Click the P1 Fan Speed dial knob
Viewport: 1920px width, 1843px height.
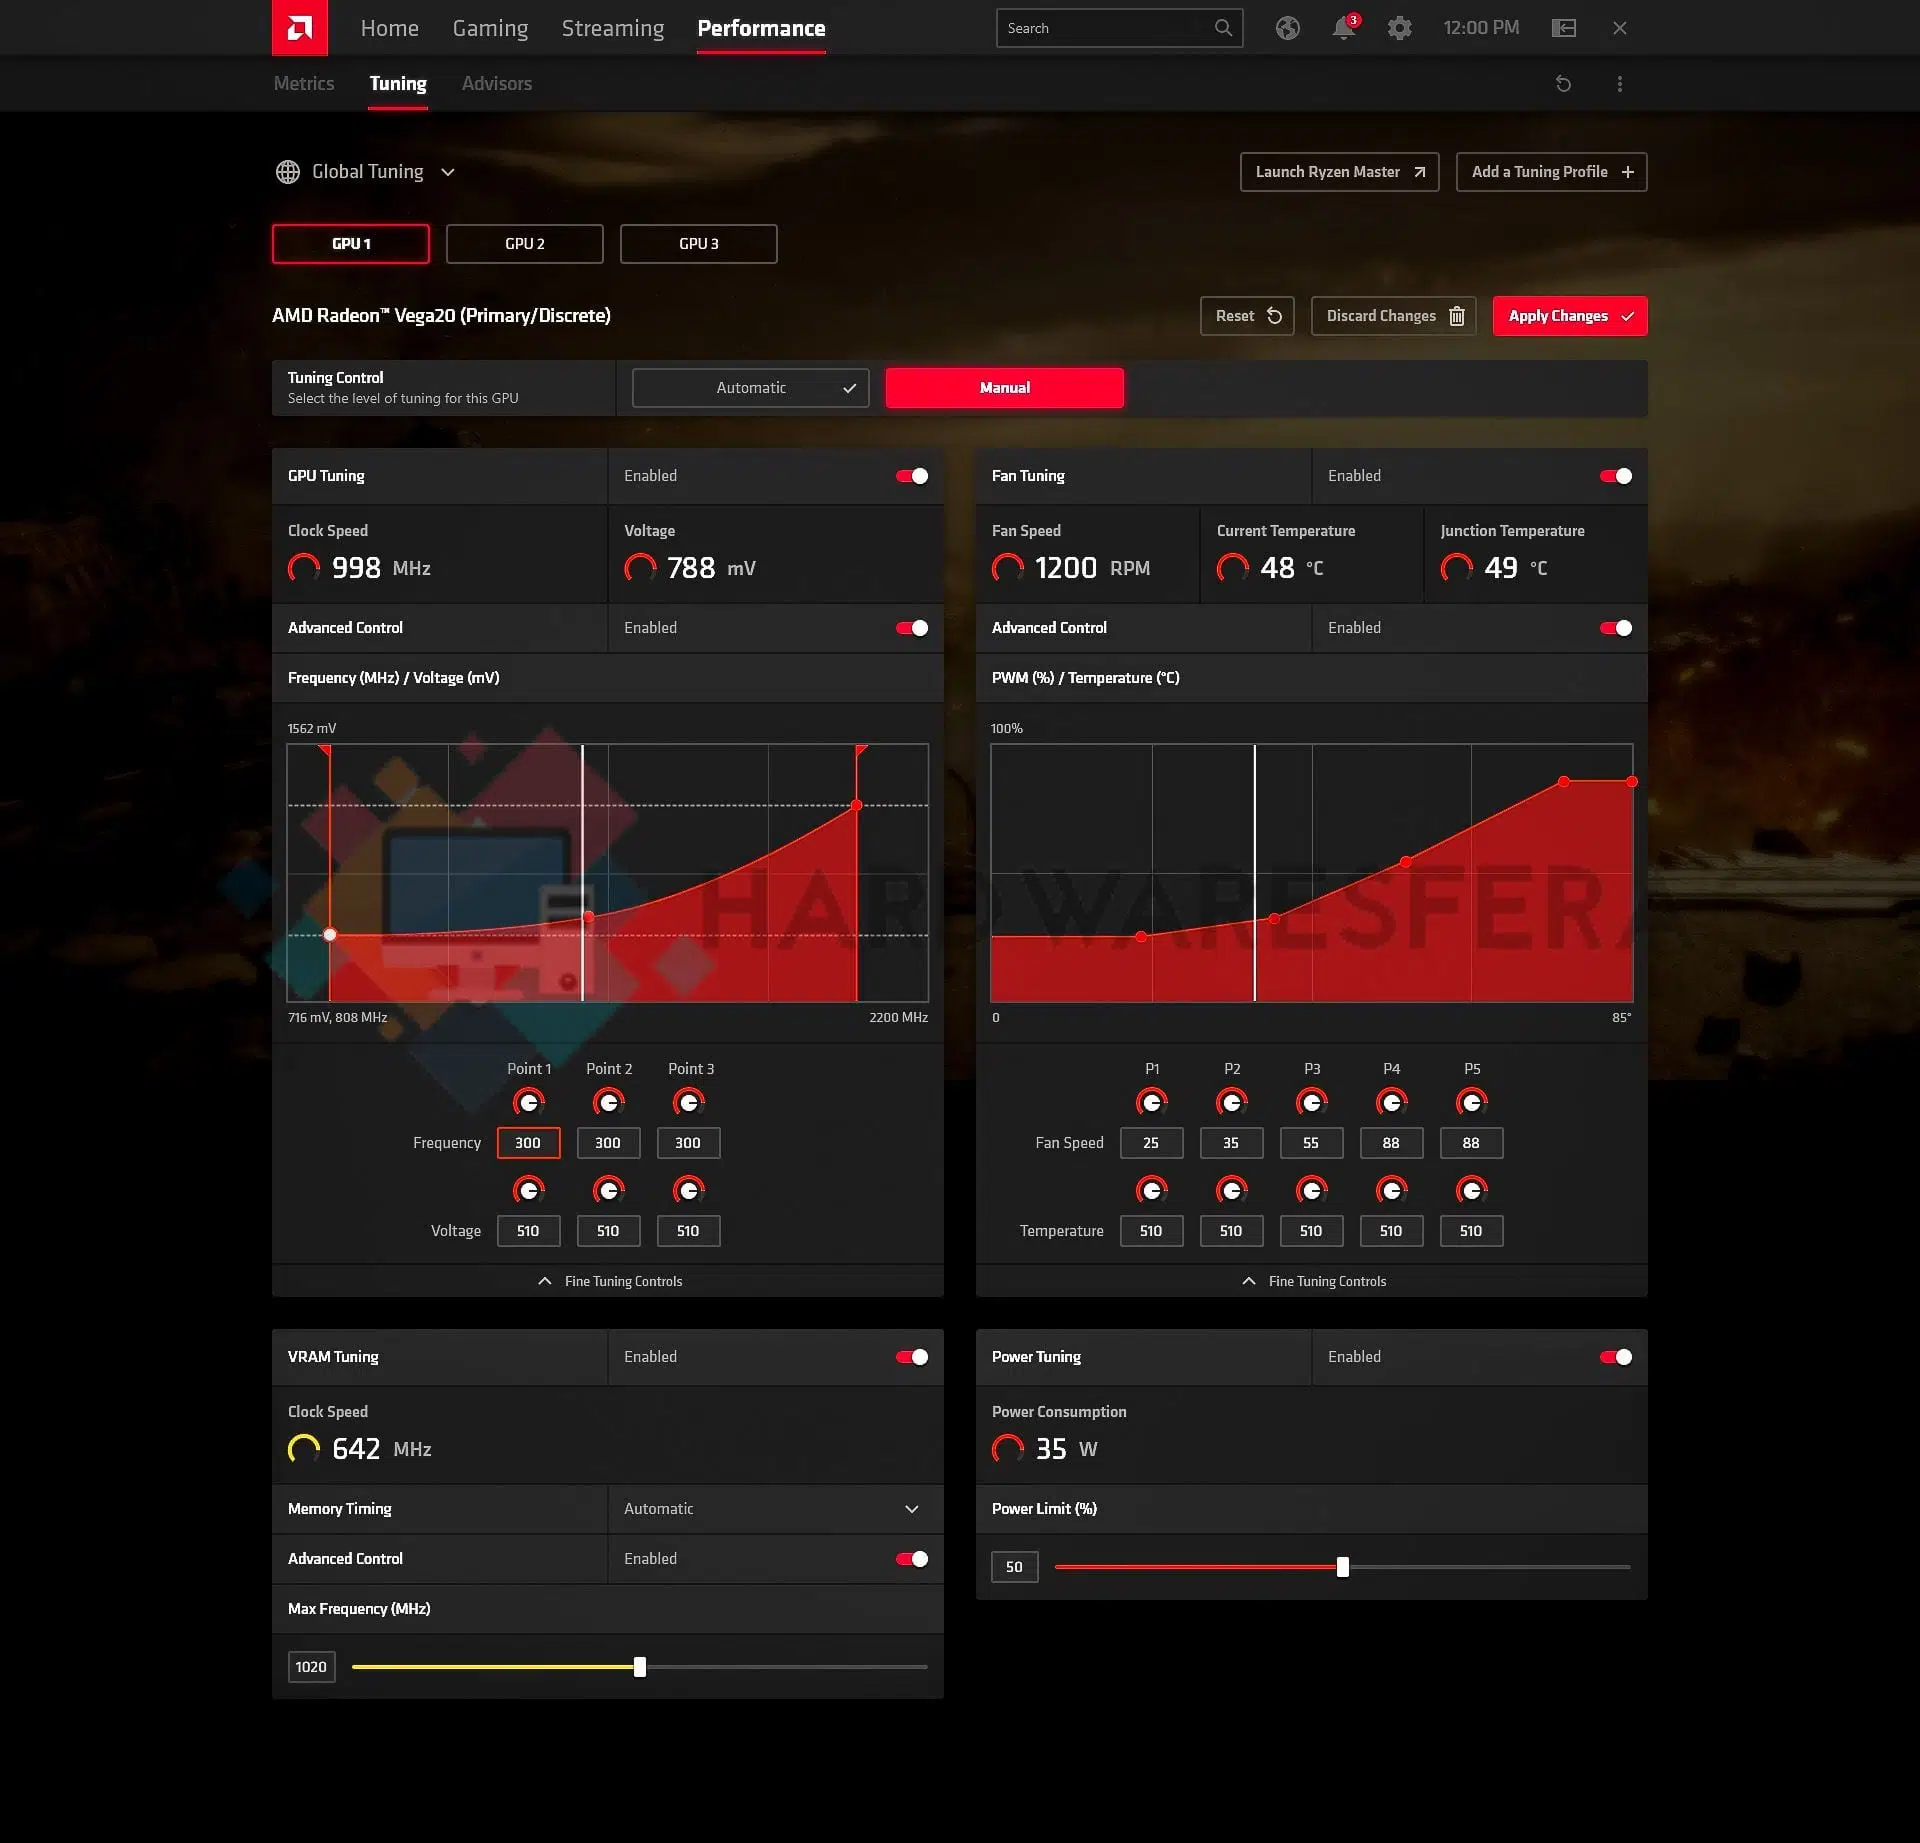pos(1151,1102)
